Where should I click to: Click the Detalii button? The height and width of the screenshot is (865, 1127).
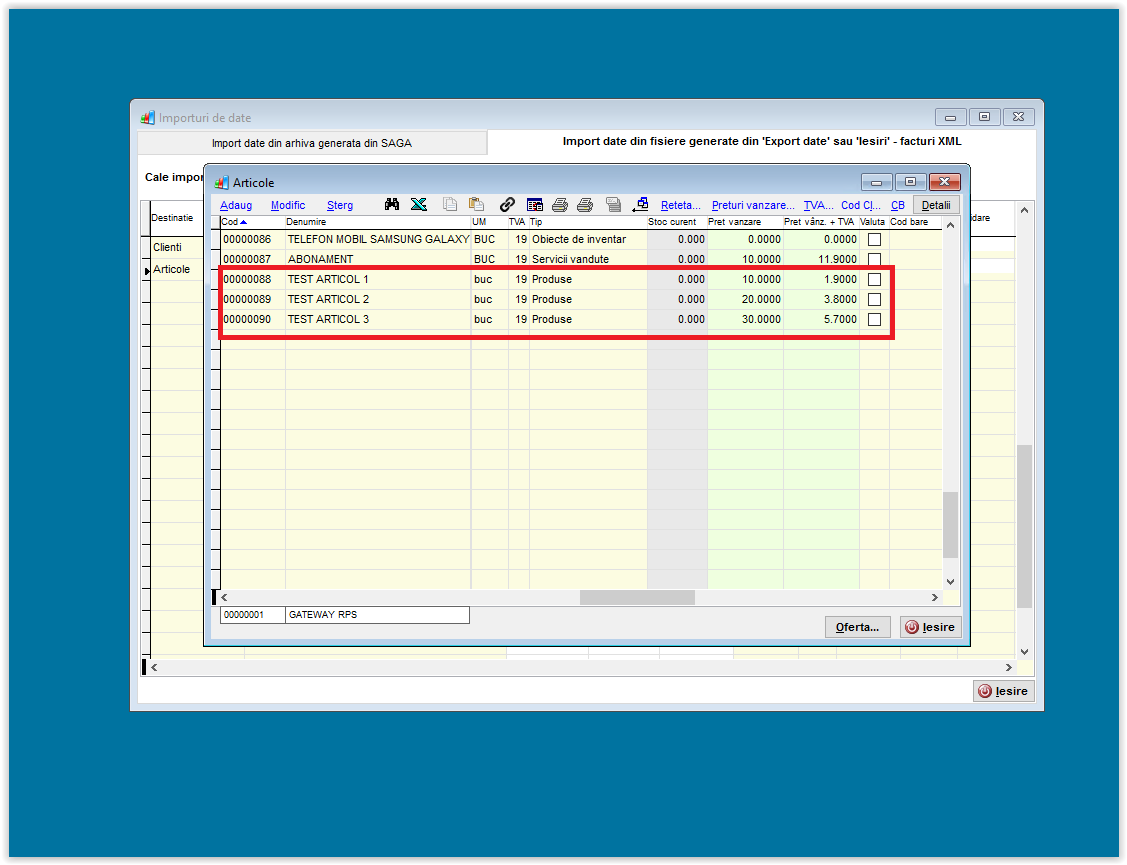pos(936,205)
